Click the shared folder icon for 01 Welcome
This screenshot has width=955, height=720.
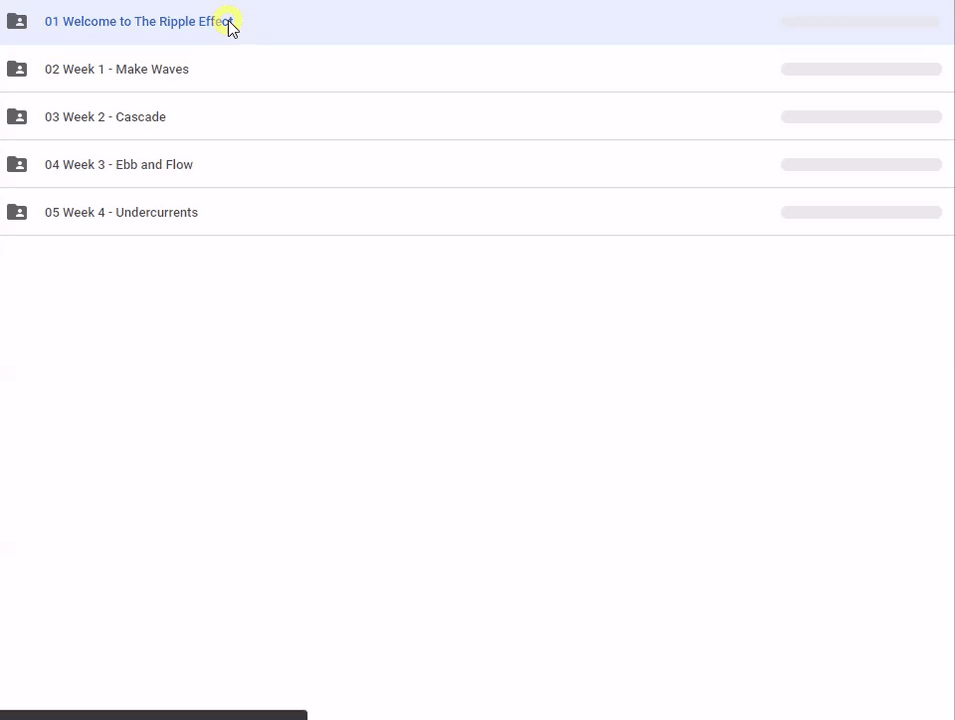click(17, 21)
